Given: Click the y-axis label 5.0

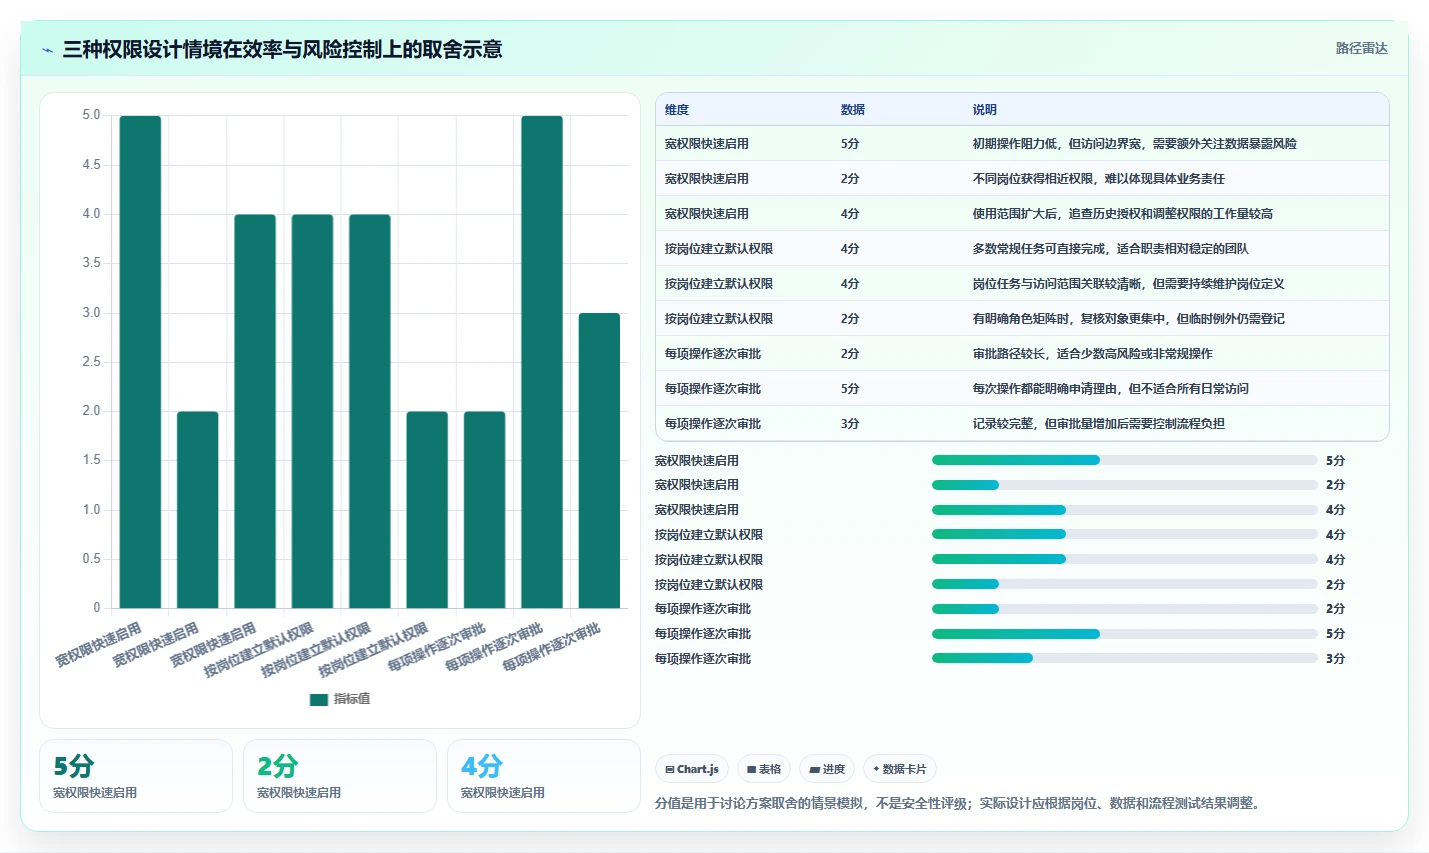Looking at the screenshot, I should pos(91,115).
